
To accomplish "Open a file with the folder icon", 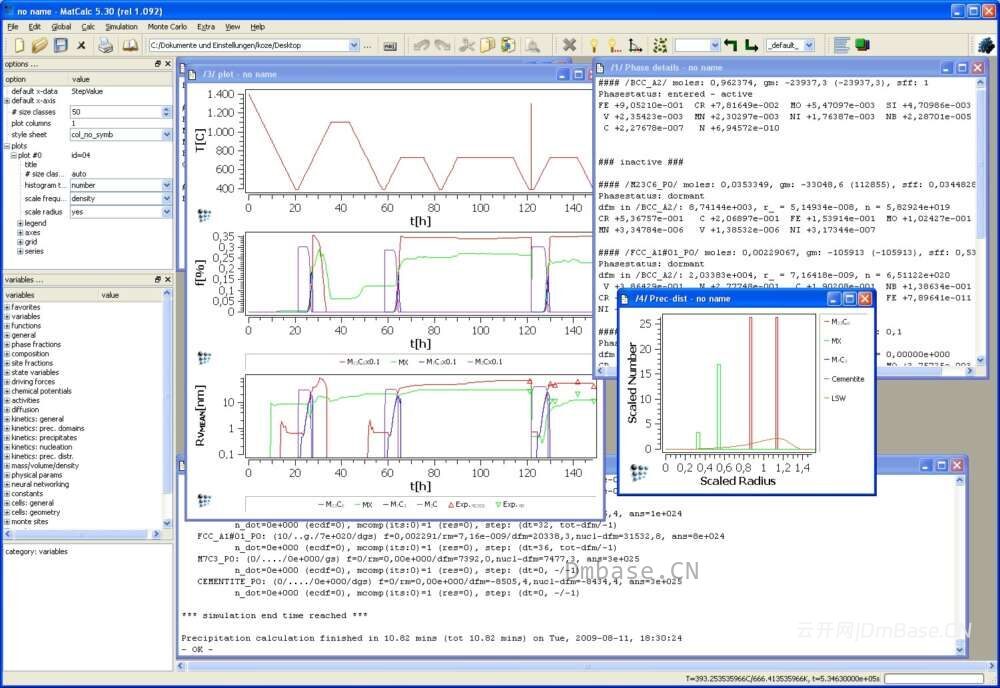I will [x=40, y=45].
